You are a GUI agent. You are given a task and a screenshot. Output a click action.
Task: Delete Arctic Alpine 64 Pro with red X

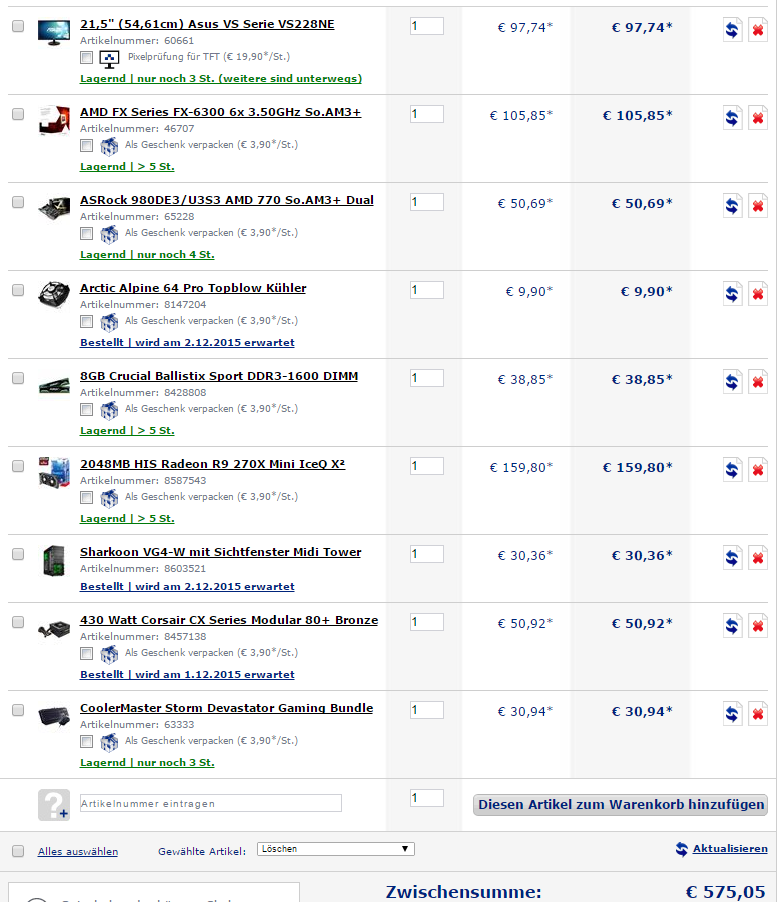[758, 294]
